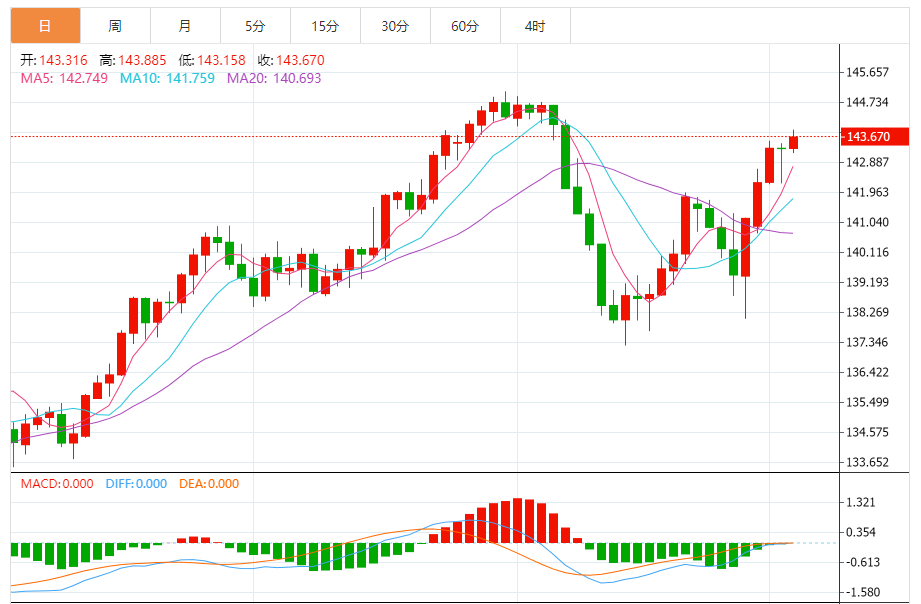The width and height of the screenshot is (921, 604).
Task: Click the 0.354 MACD axis label
Action: point(861,532)
